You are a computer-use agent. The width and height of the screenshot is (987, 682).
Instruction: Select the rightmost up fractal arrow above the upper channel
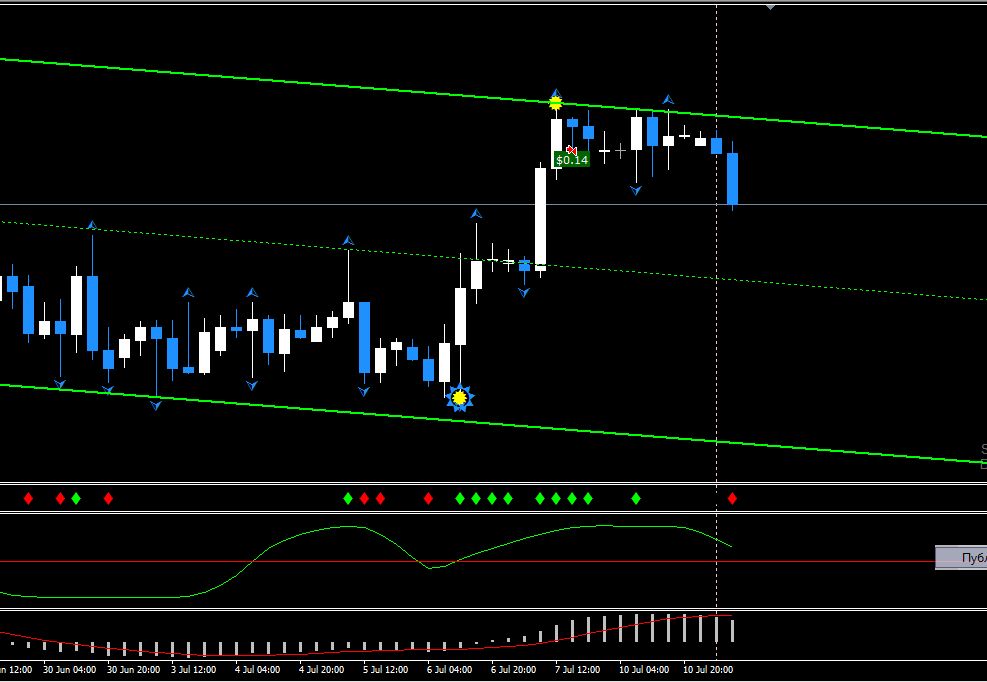point(668,99)
